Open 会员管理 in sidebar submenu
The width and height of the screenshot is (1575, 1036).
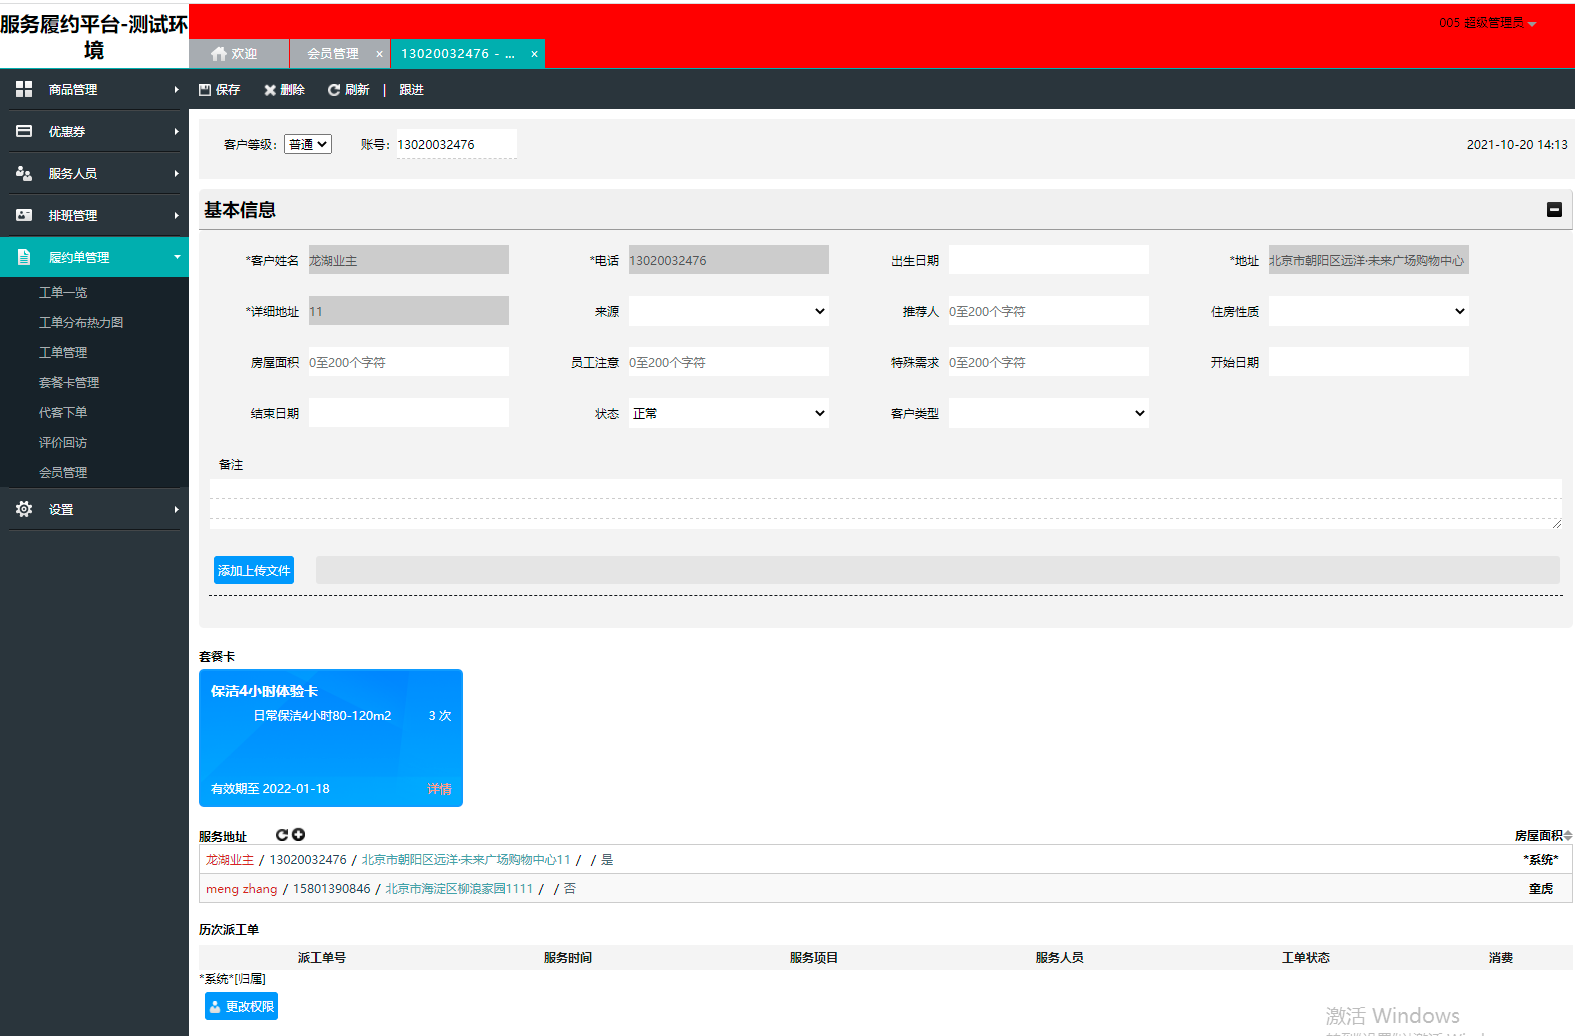[63, 472]
